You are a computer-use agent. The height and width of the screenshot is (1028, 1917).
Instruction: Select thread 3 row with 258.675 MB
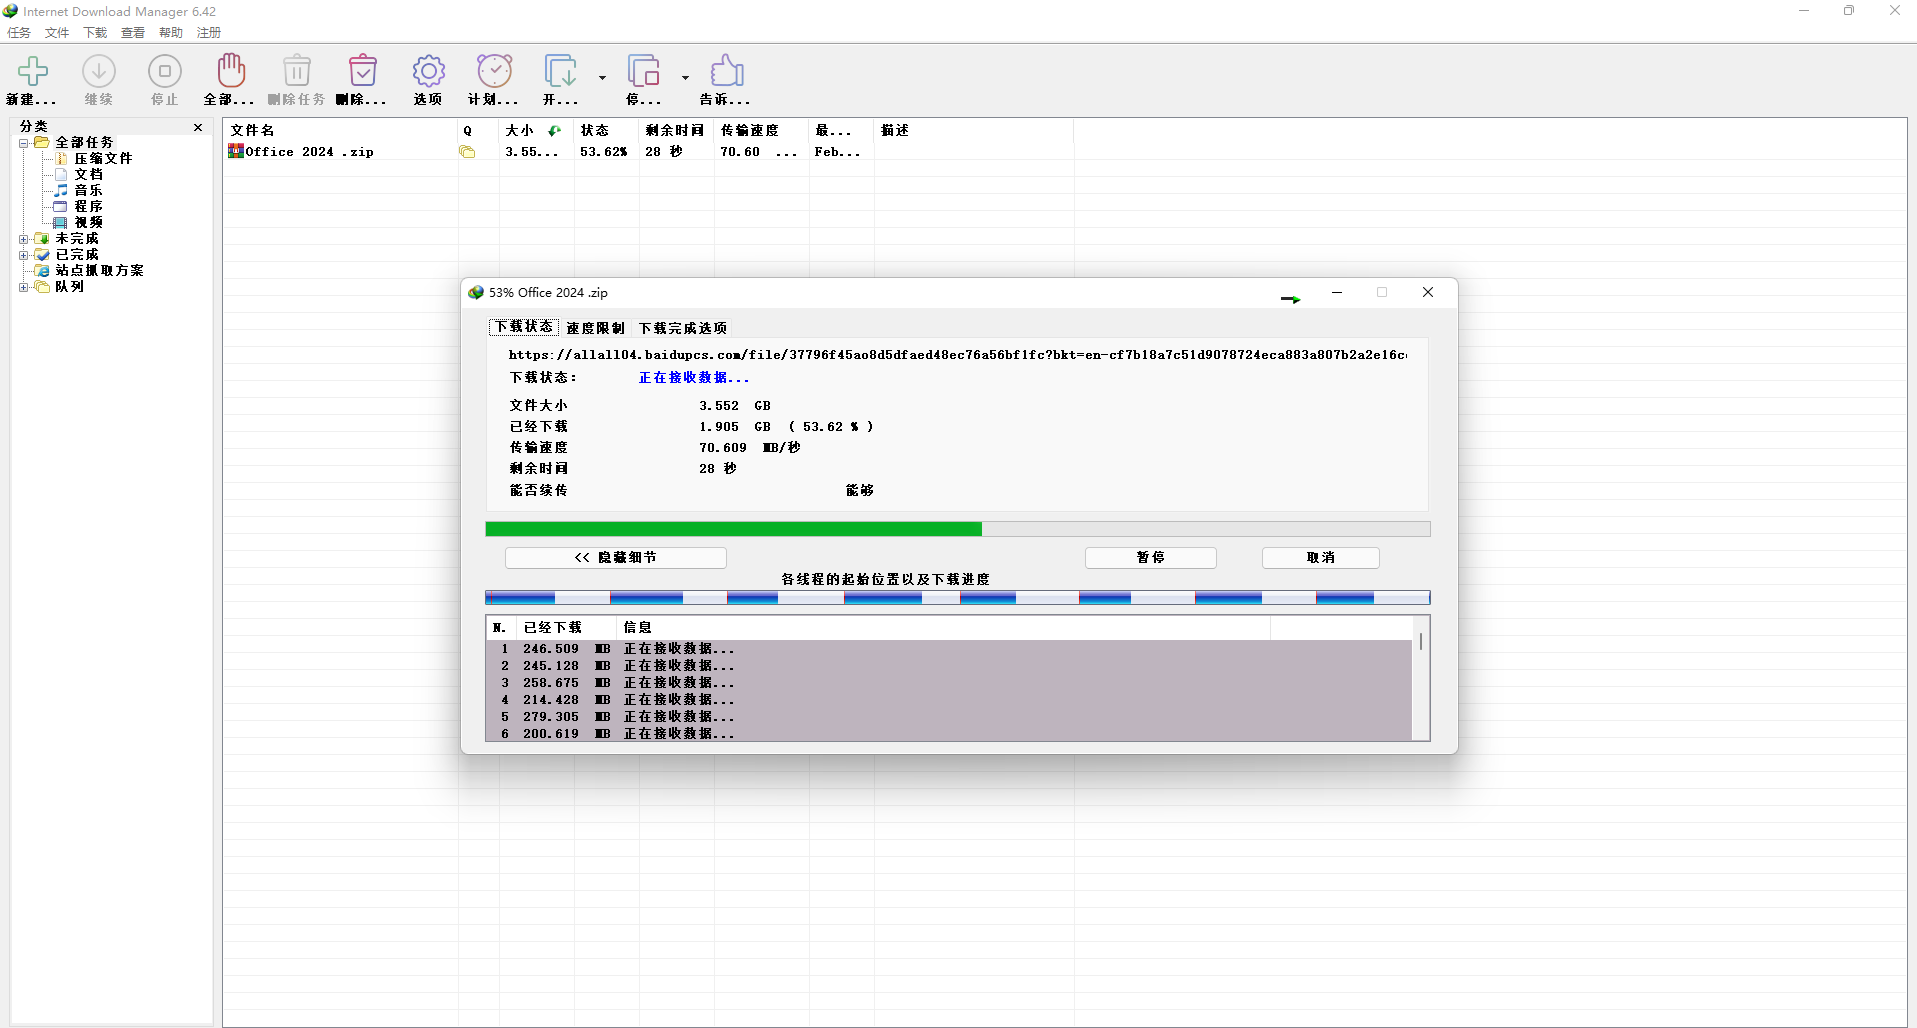point(950,683)
